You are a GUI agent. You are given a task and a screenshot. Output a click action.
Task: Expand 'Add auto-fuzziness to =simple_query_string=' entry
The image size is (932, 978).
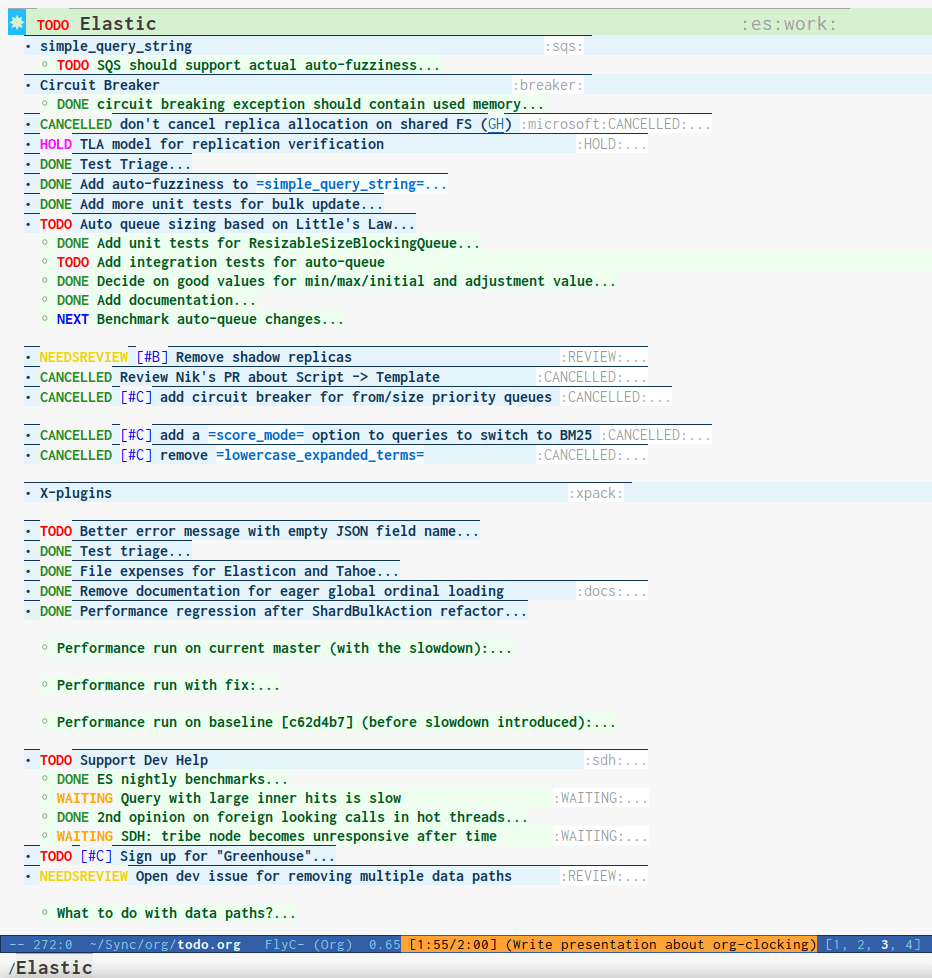tap(263, 184)
